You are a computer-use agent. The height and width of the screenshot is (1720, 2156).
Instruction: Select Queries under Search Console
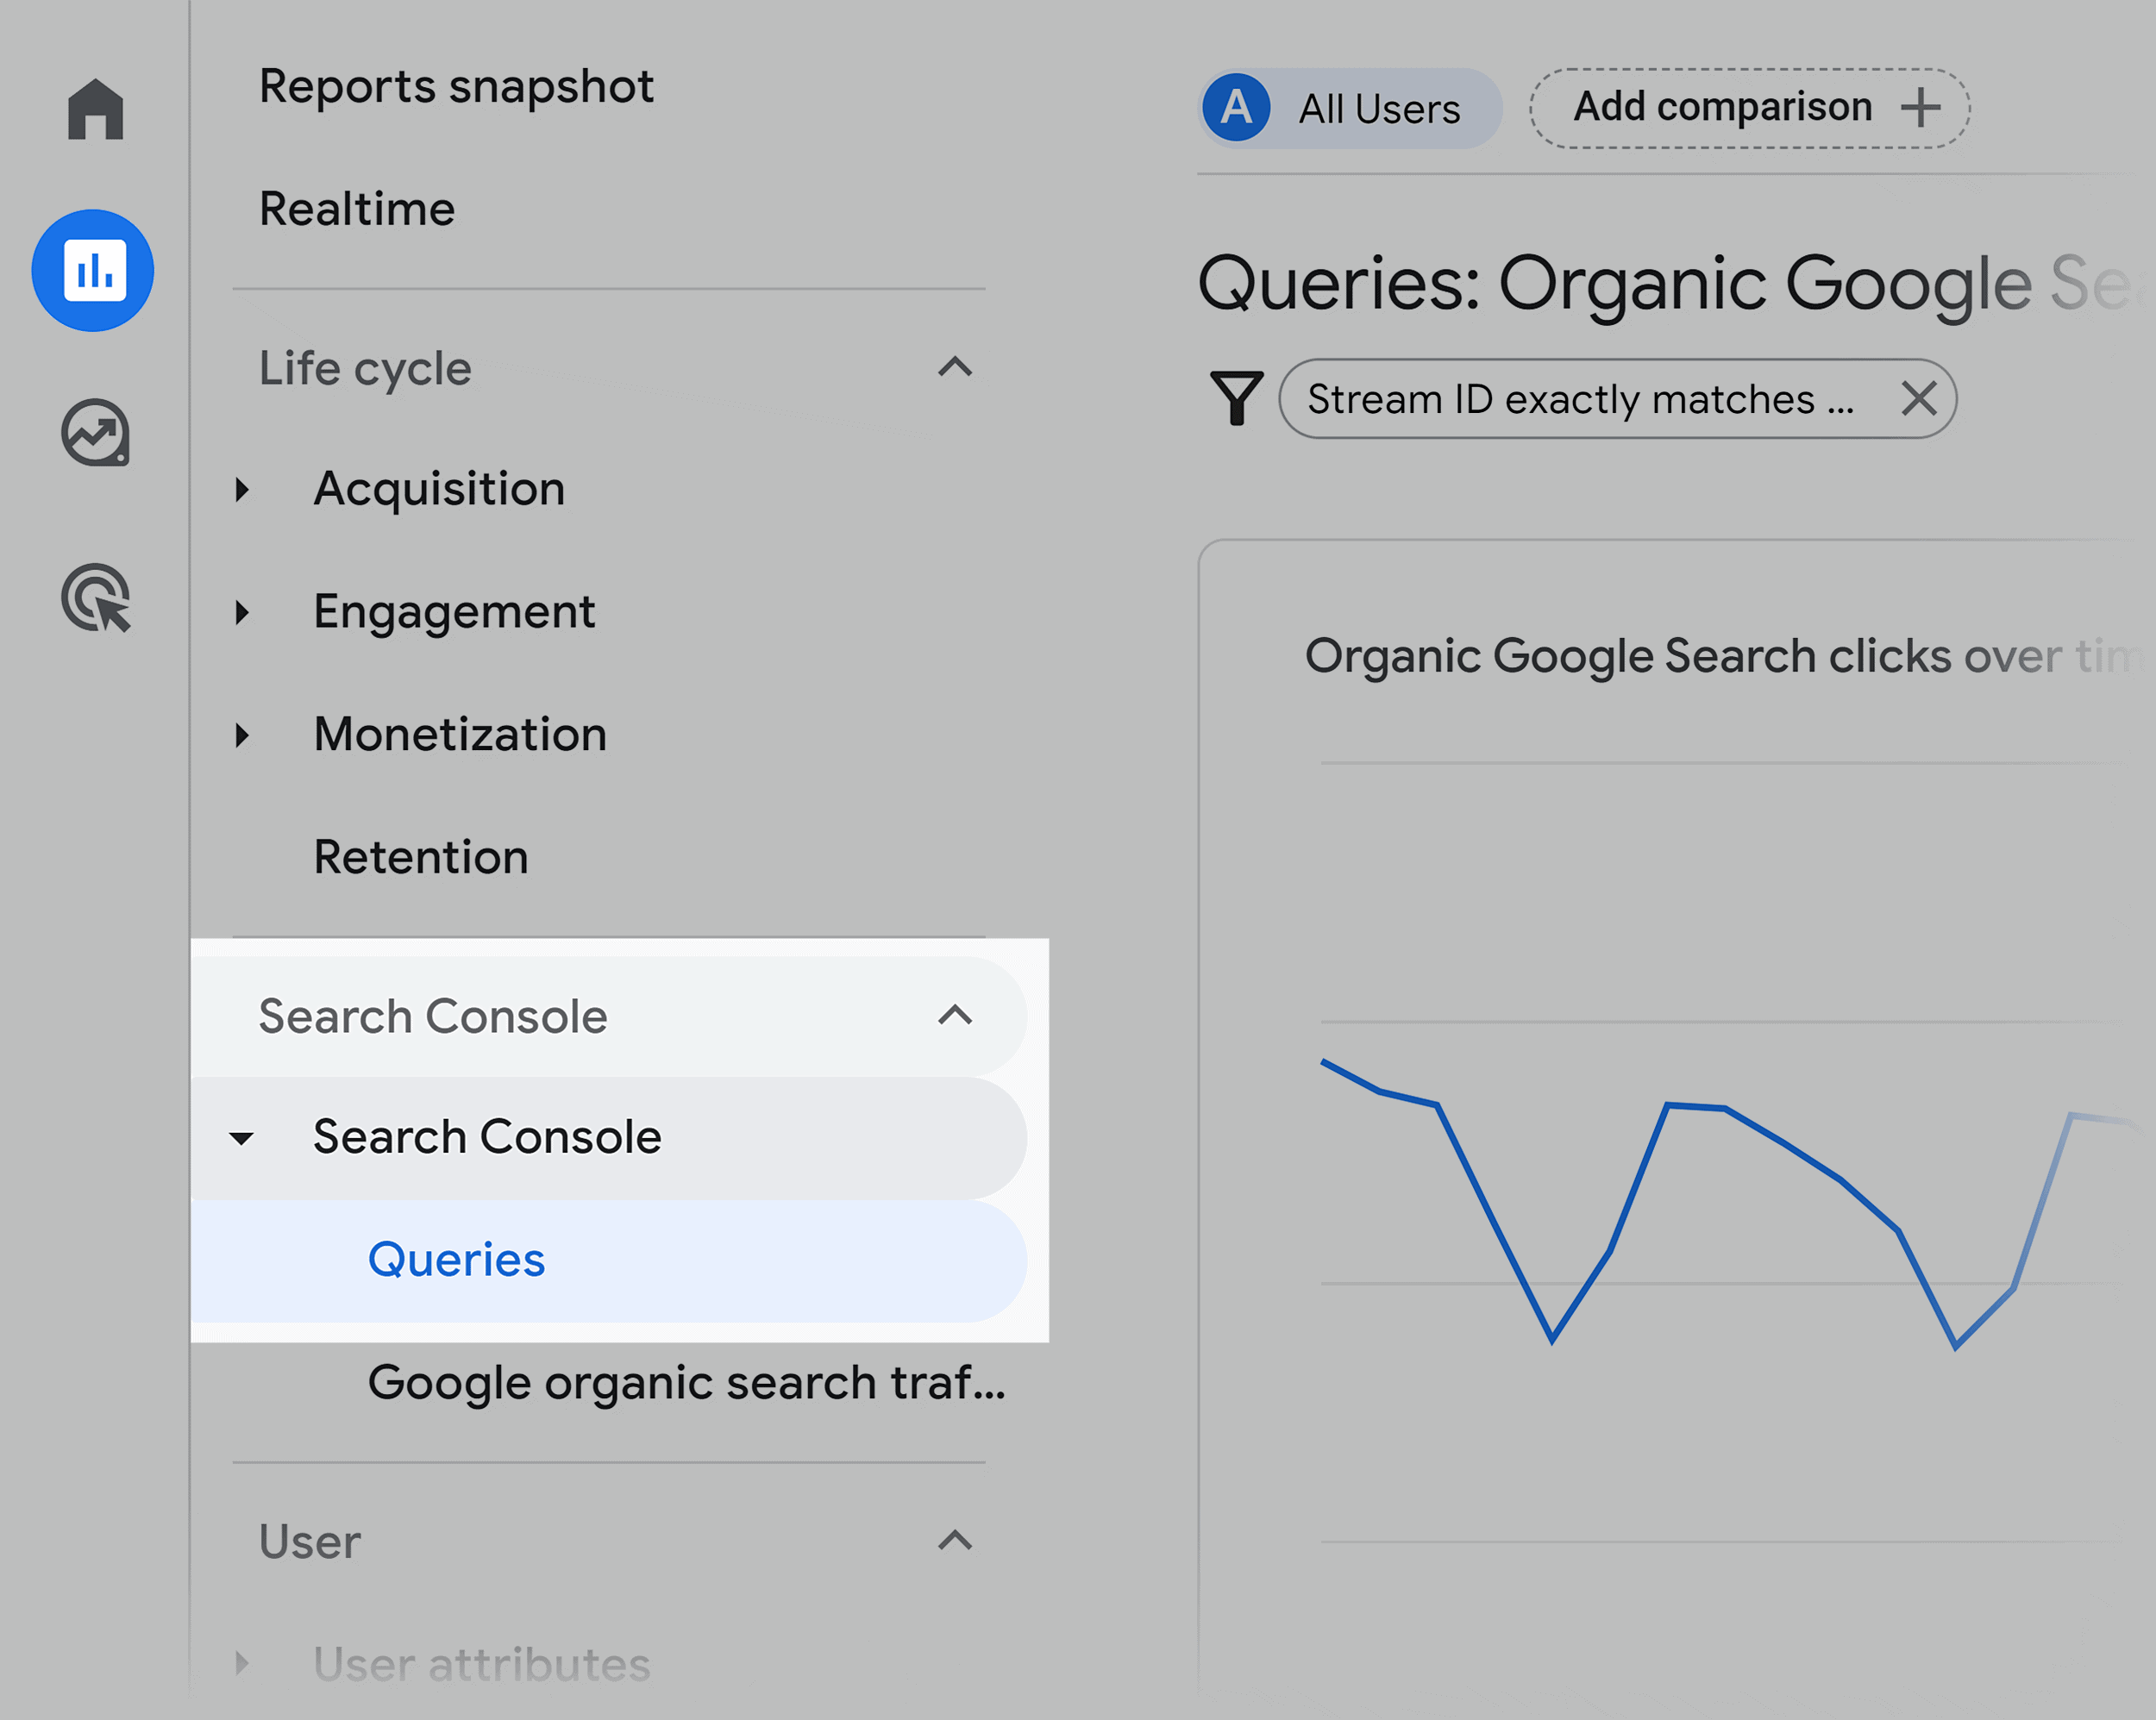456,1259
